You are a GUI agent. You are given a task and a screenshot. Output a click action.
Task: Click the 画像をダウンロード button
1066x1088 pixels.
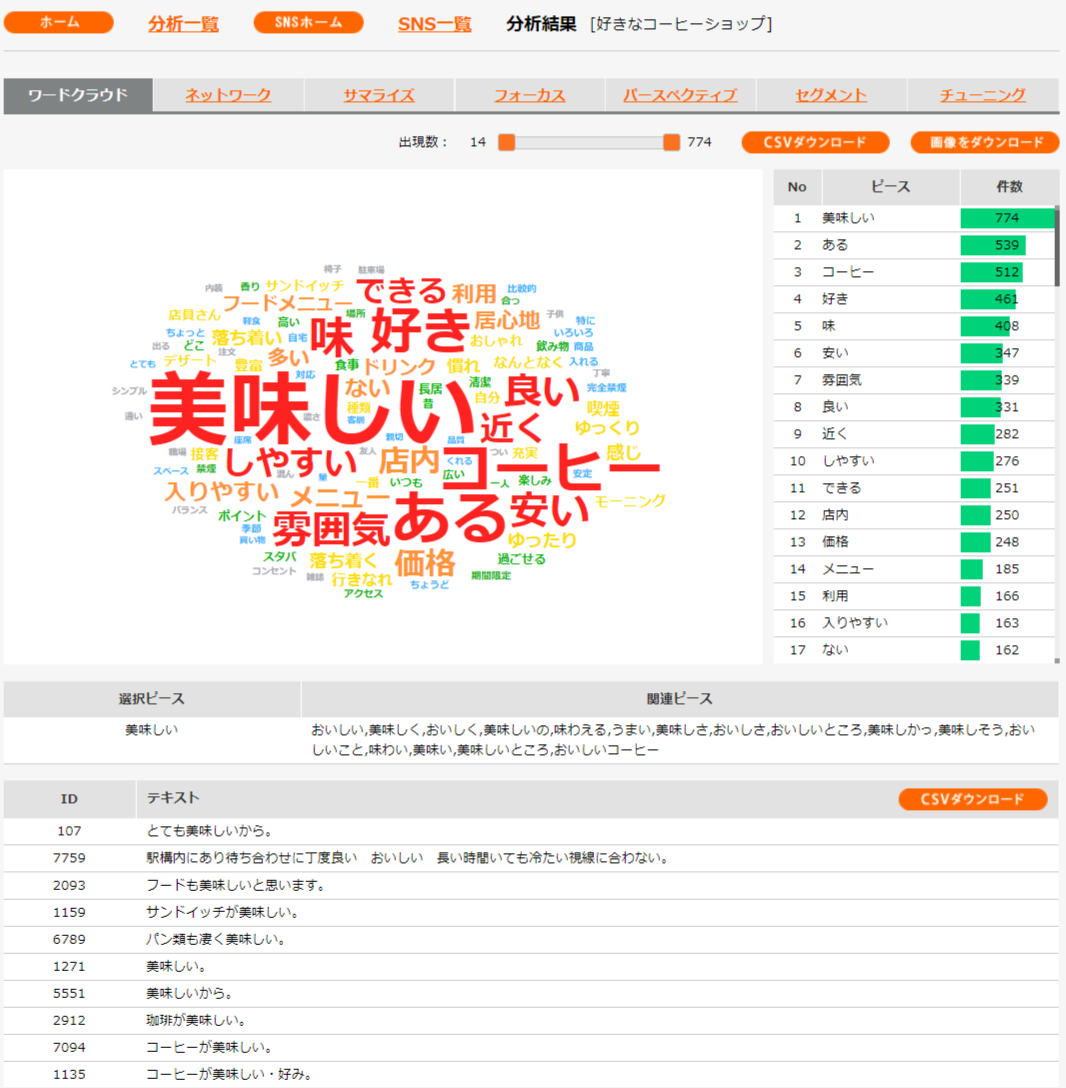click(x=984, y=142)
